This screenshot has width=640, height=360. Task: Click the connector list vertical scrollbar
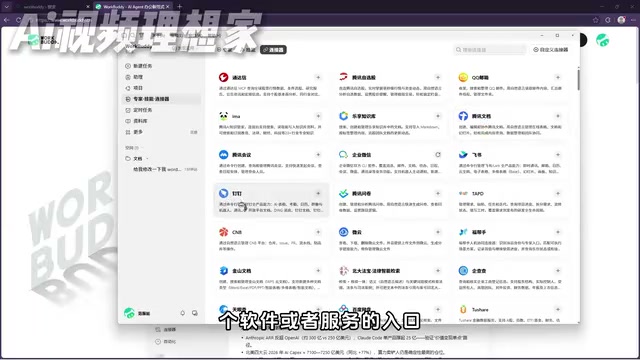(x=578, y=80)
